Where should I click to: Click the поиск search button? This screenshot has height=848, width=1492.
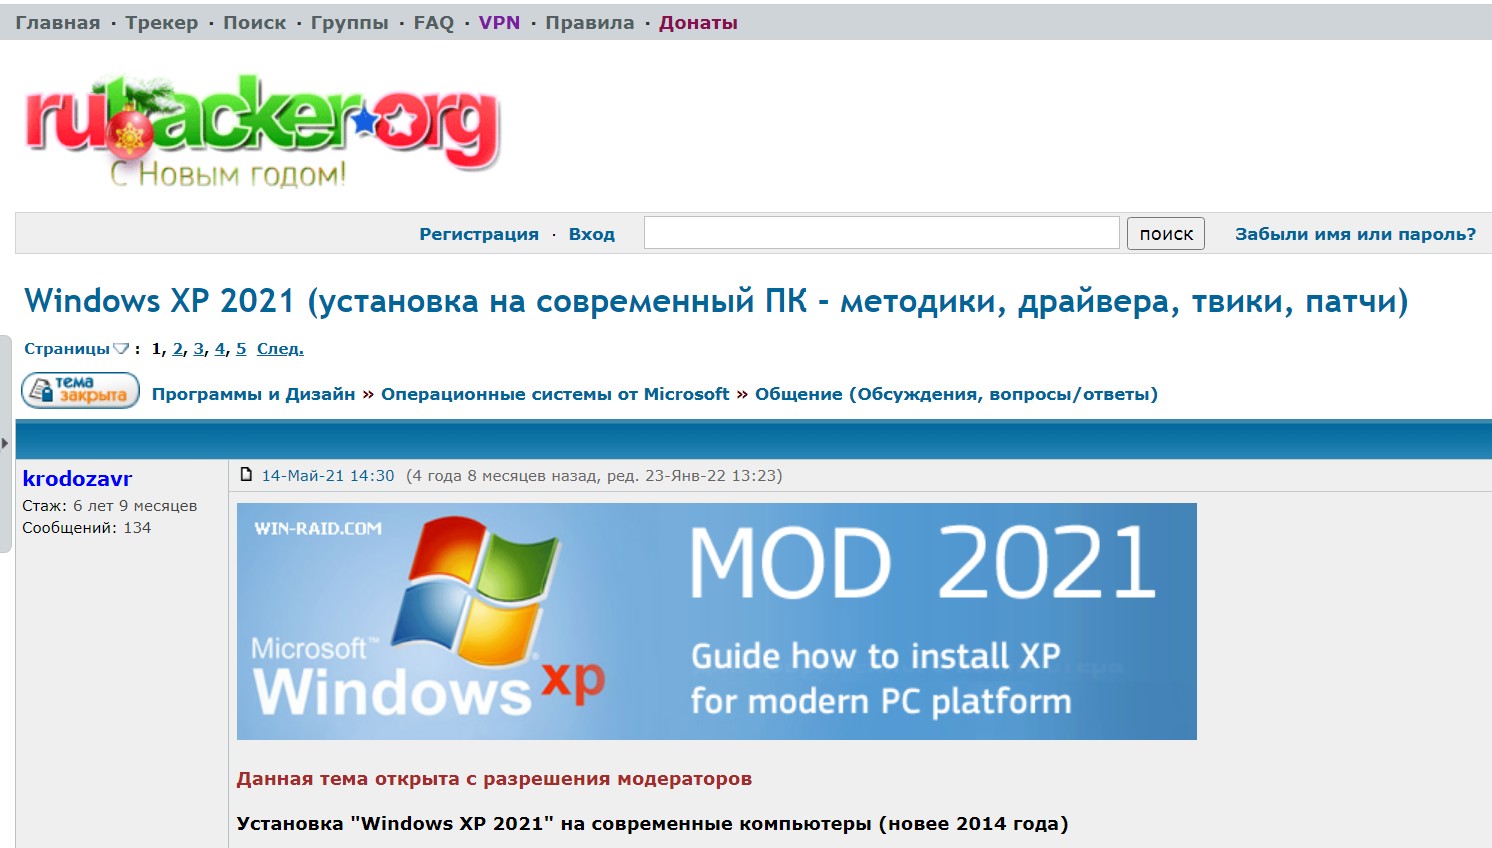[x=1166, y=234]
